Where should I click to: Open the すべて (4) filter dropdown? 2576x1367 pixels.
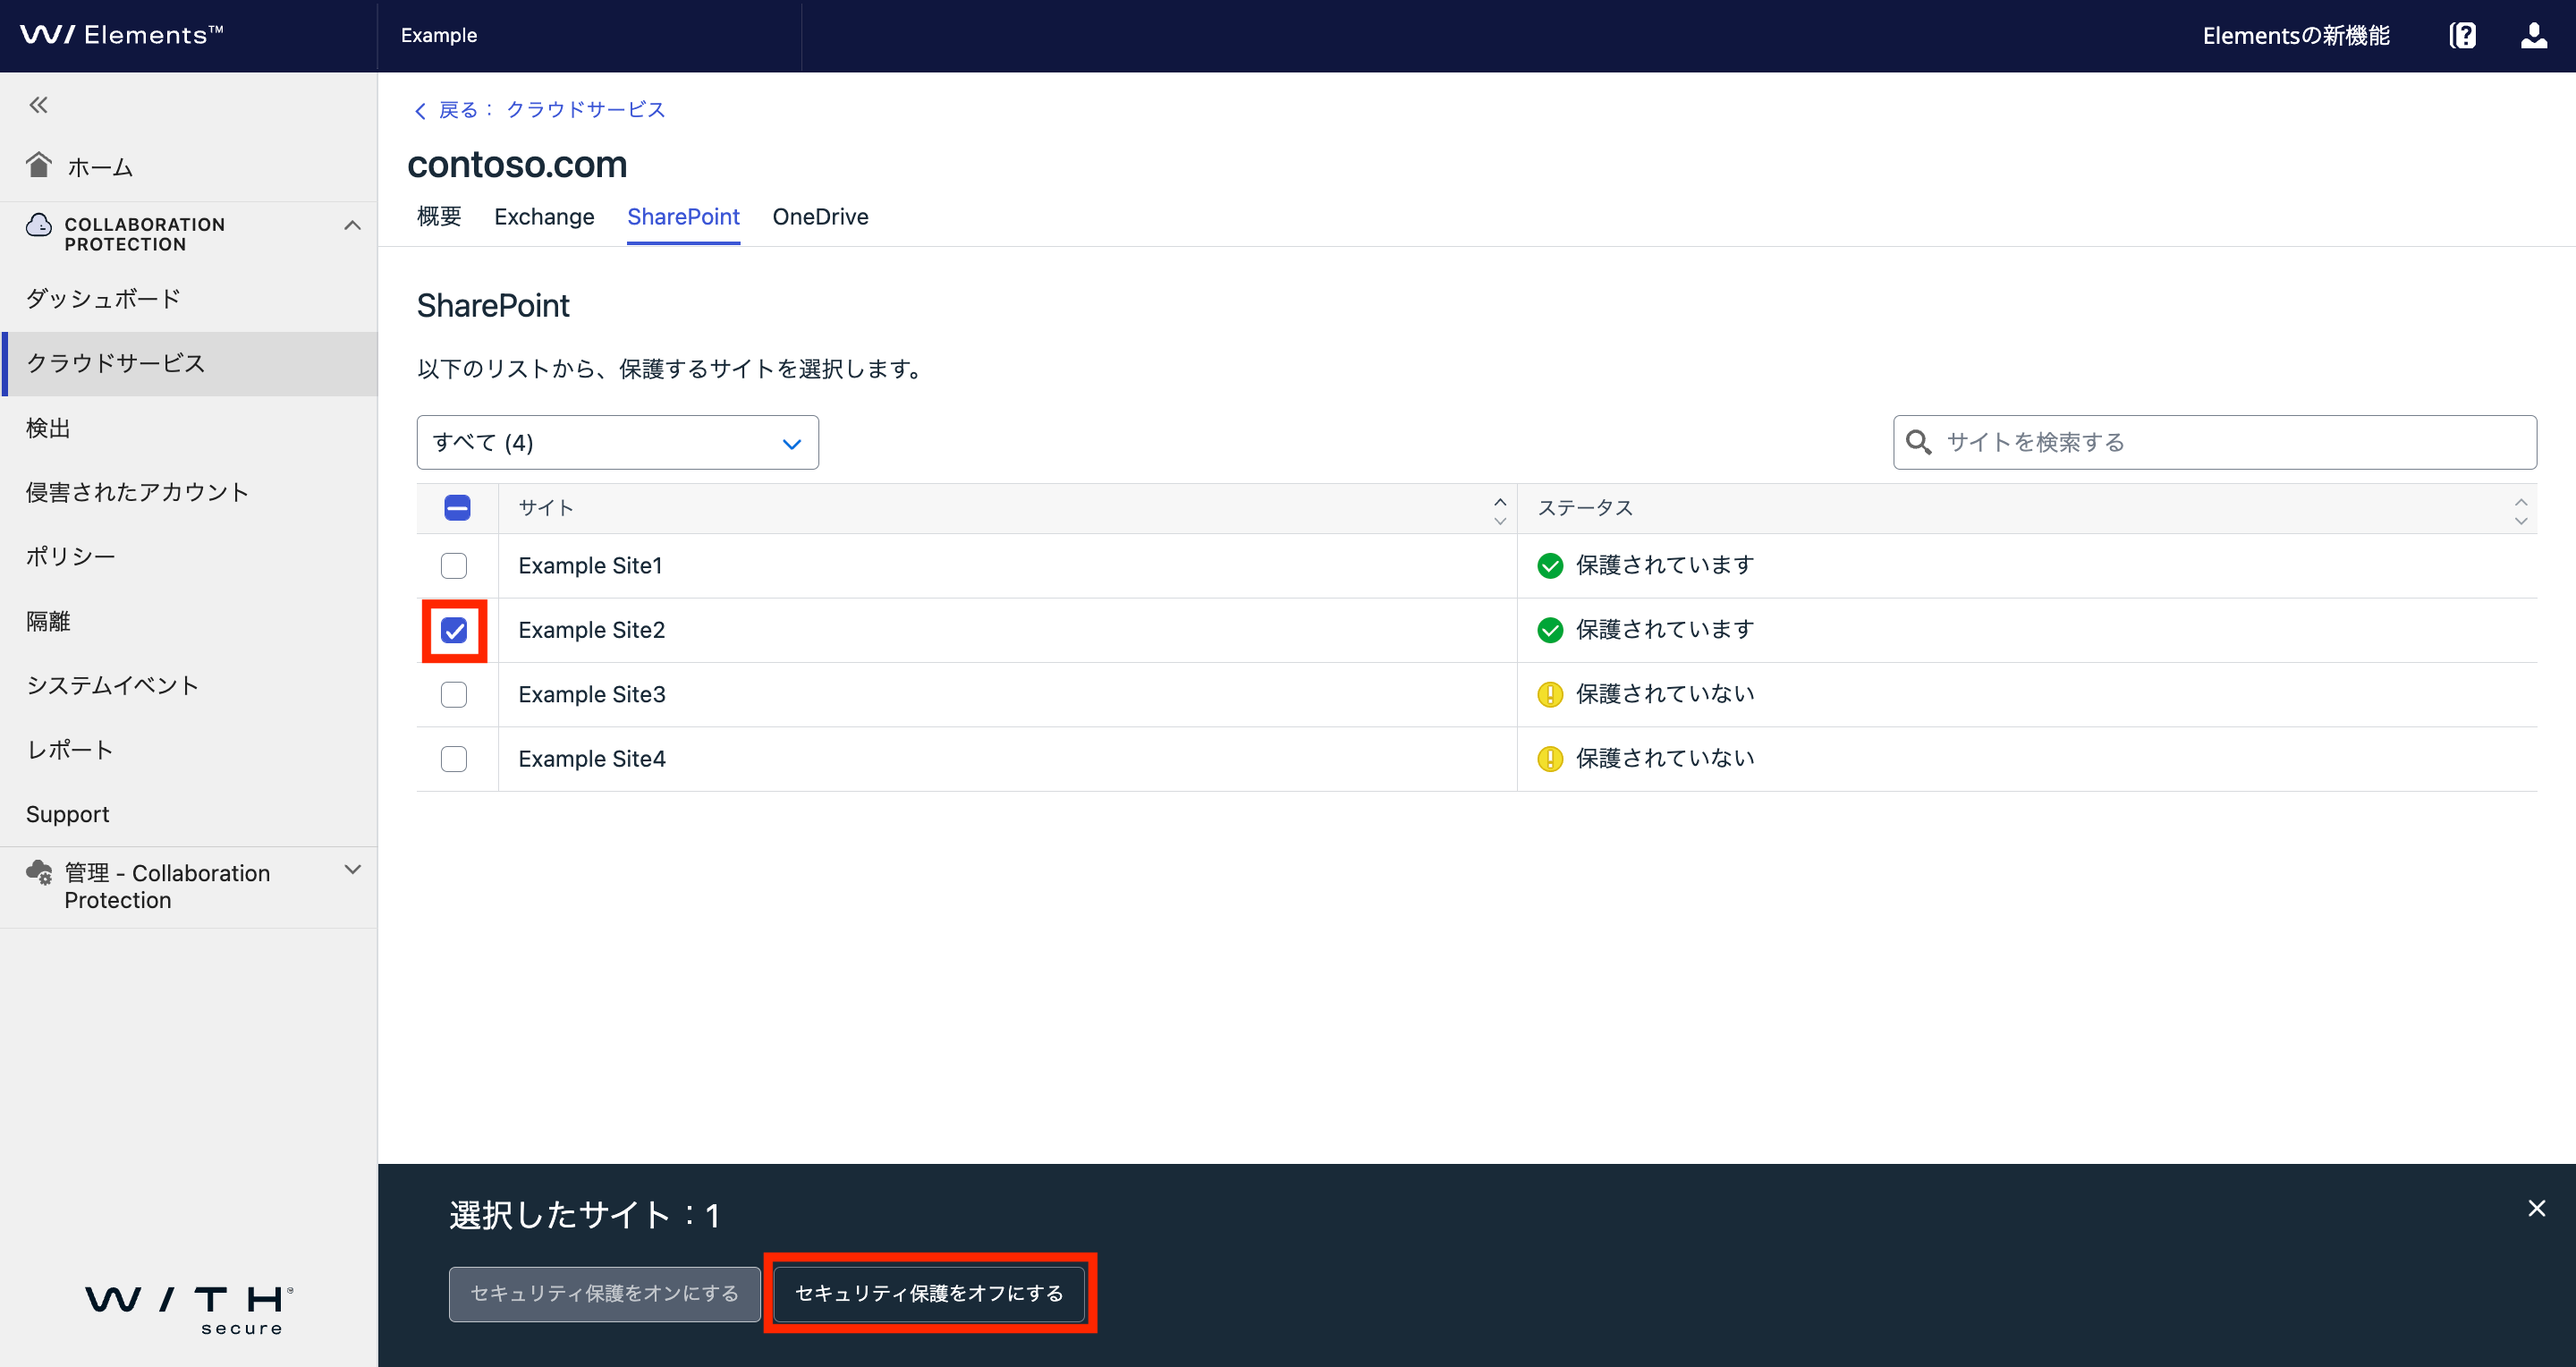[x=617, y=442]
